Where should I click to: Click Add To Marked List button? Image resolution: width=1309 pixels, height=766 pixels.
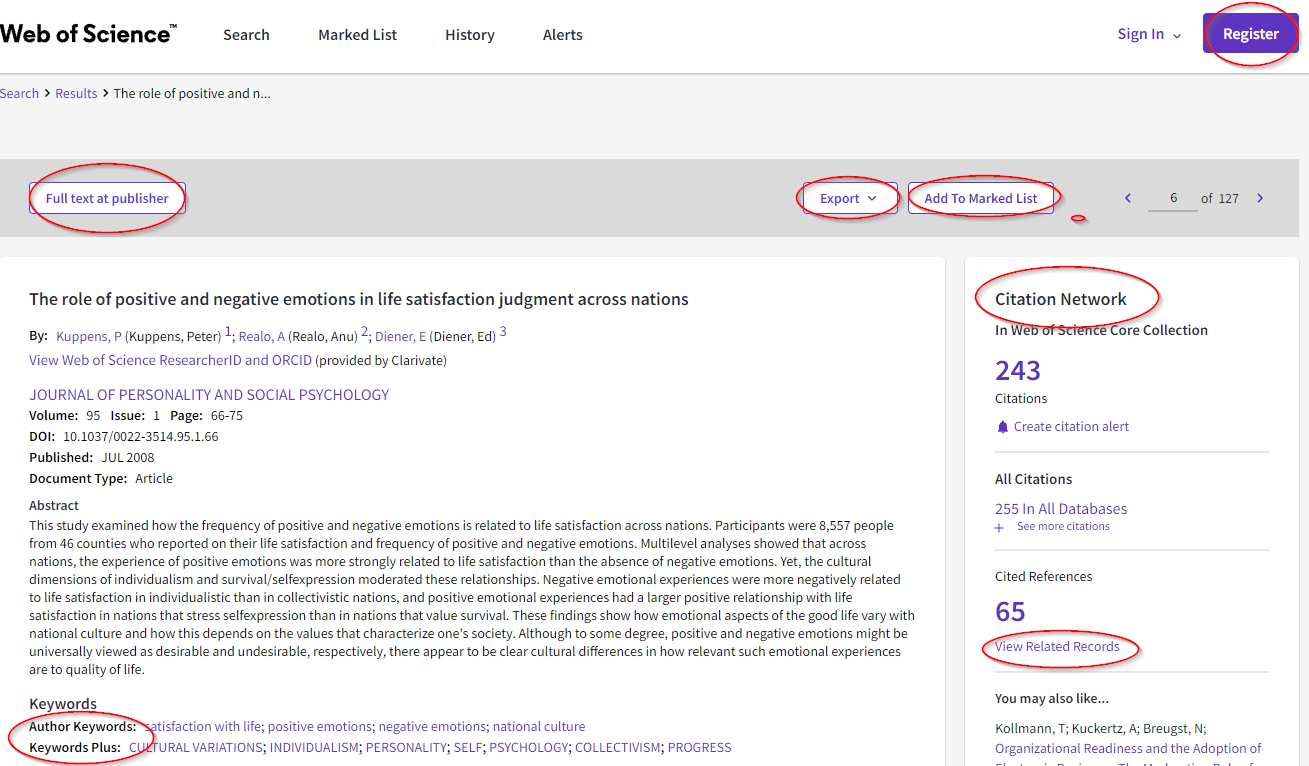click(x=980, y=198)
